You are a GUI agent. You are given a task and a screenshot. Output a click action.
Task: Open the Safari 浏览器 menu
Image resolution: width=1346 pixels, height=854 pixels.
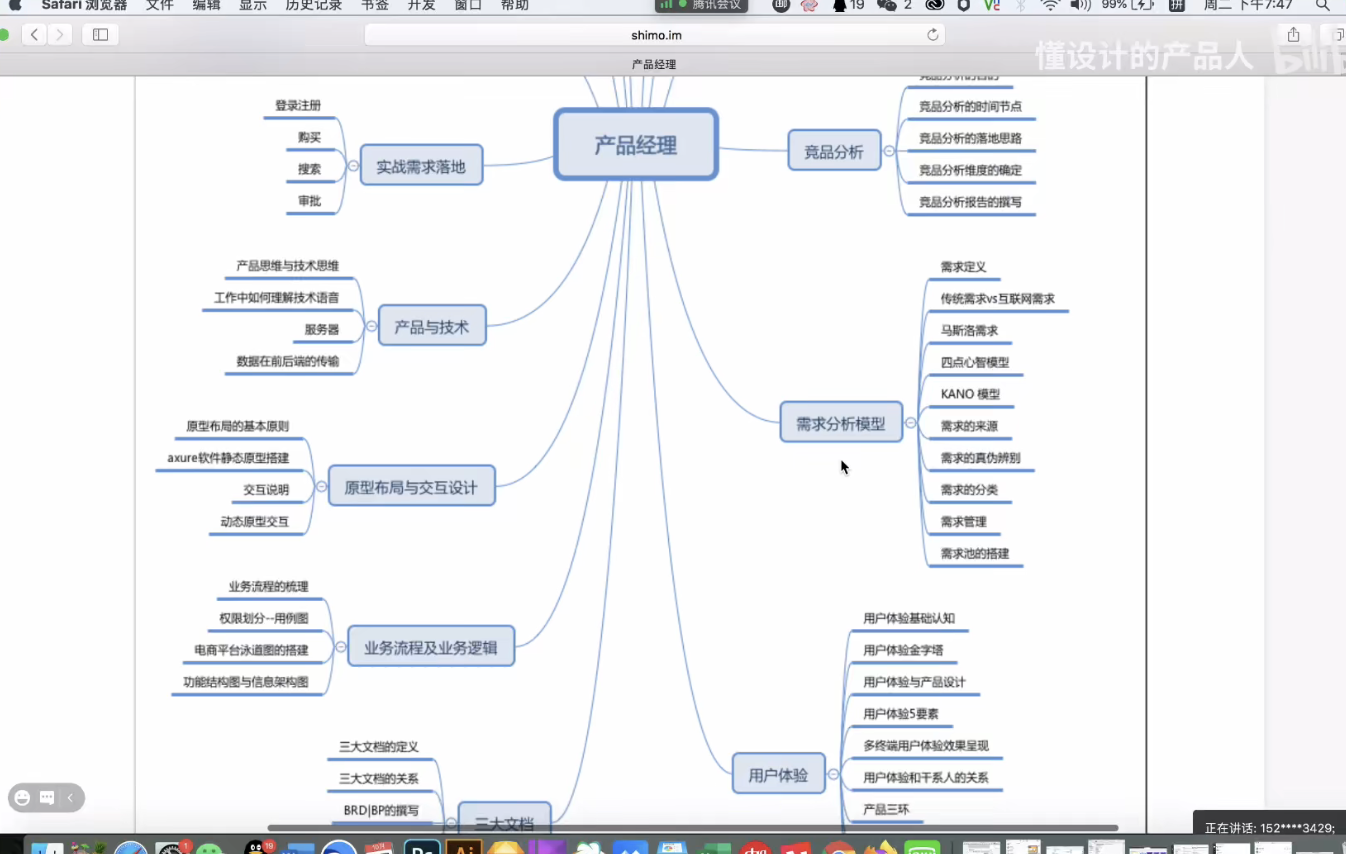coord(84,5)
